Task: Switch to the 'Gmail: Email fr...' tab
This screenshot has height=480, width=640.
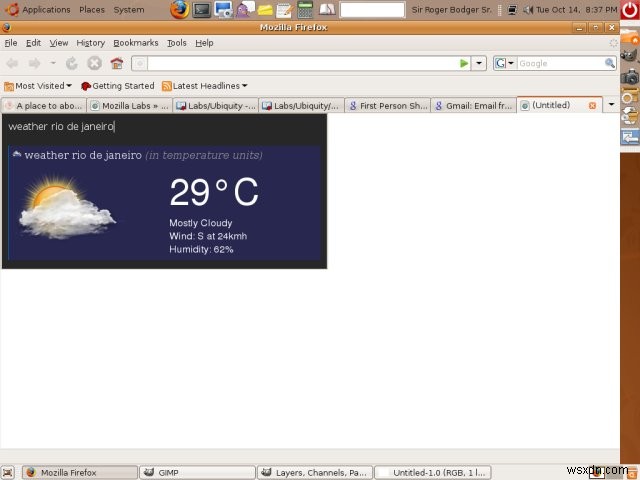Action: pyautogui.click(x=473, y=106)
